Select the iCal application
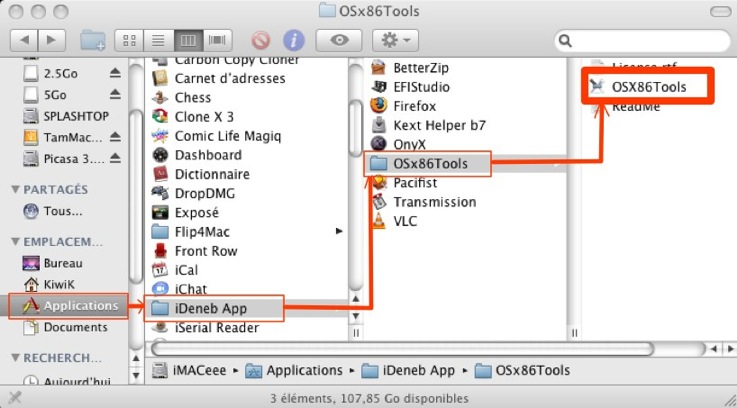 [175, 270]
